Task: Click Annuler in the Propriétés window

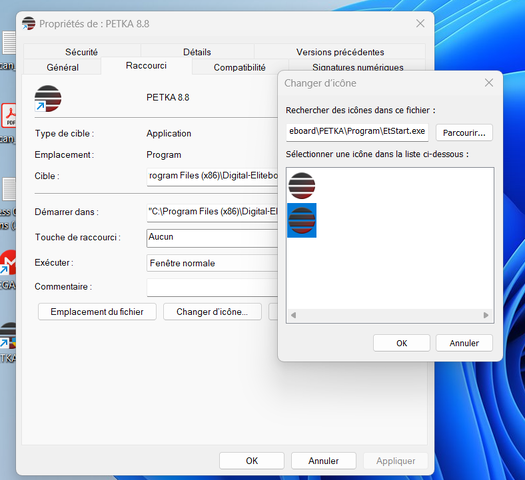Action: point(323,461)
